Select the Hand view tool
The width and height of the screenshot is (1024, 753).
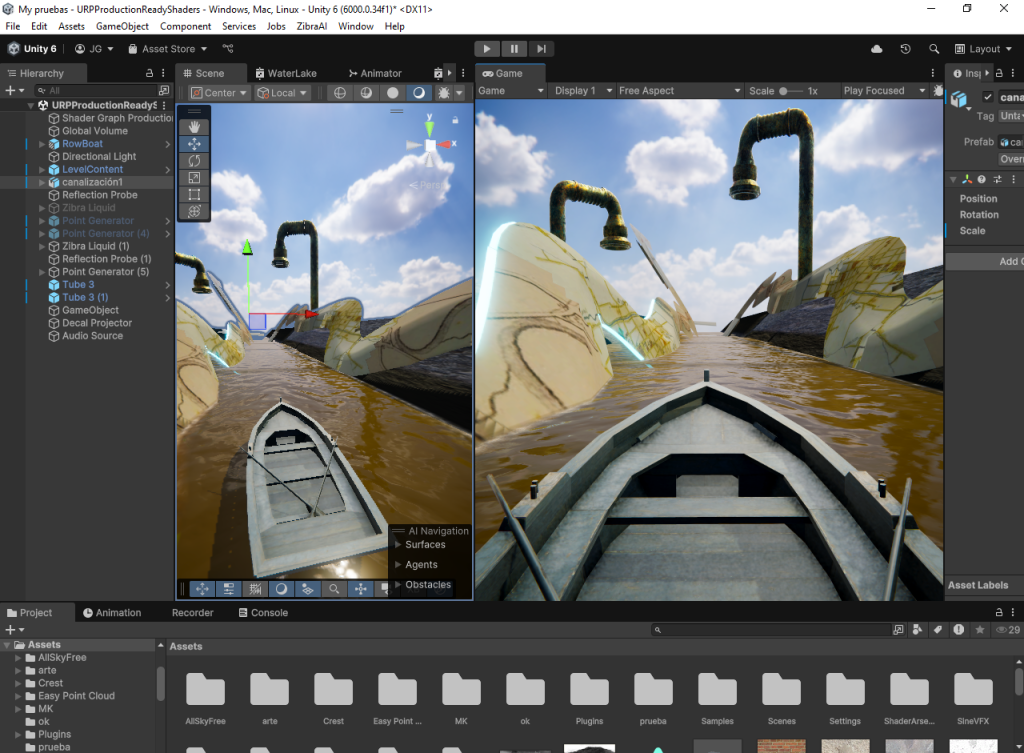194,126
